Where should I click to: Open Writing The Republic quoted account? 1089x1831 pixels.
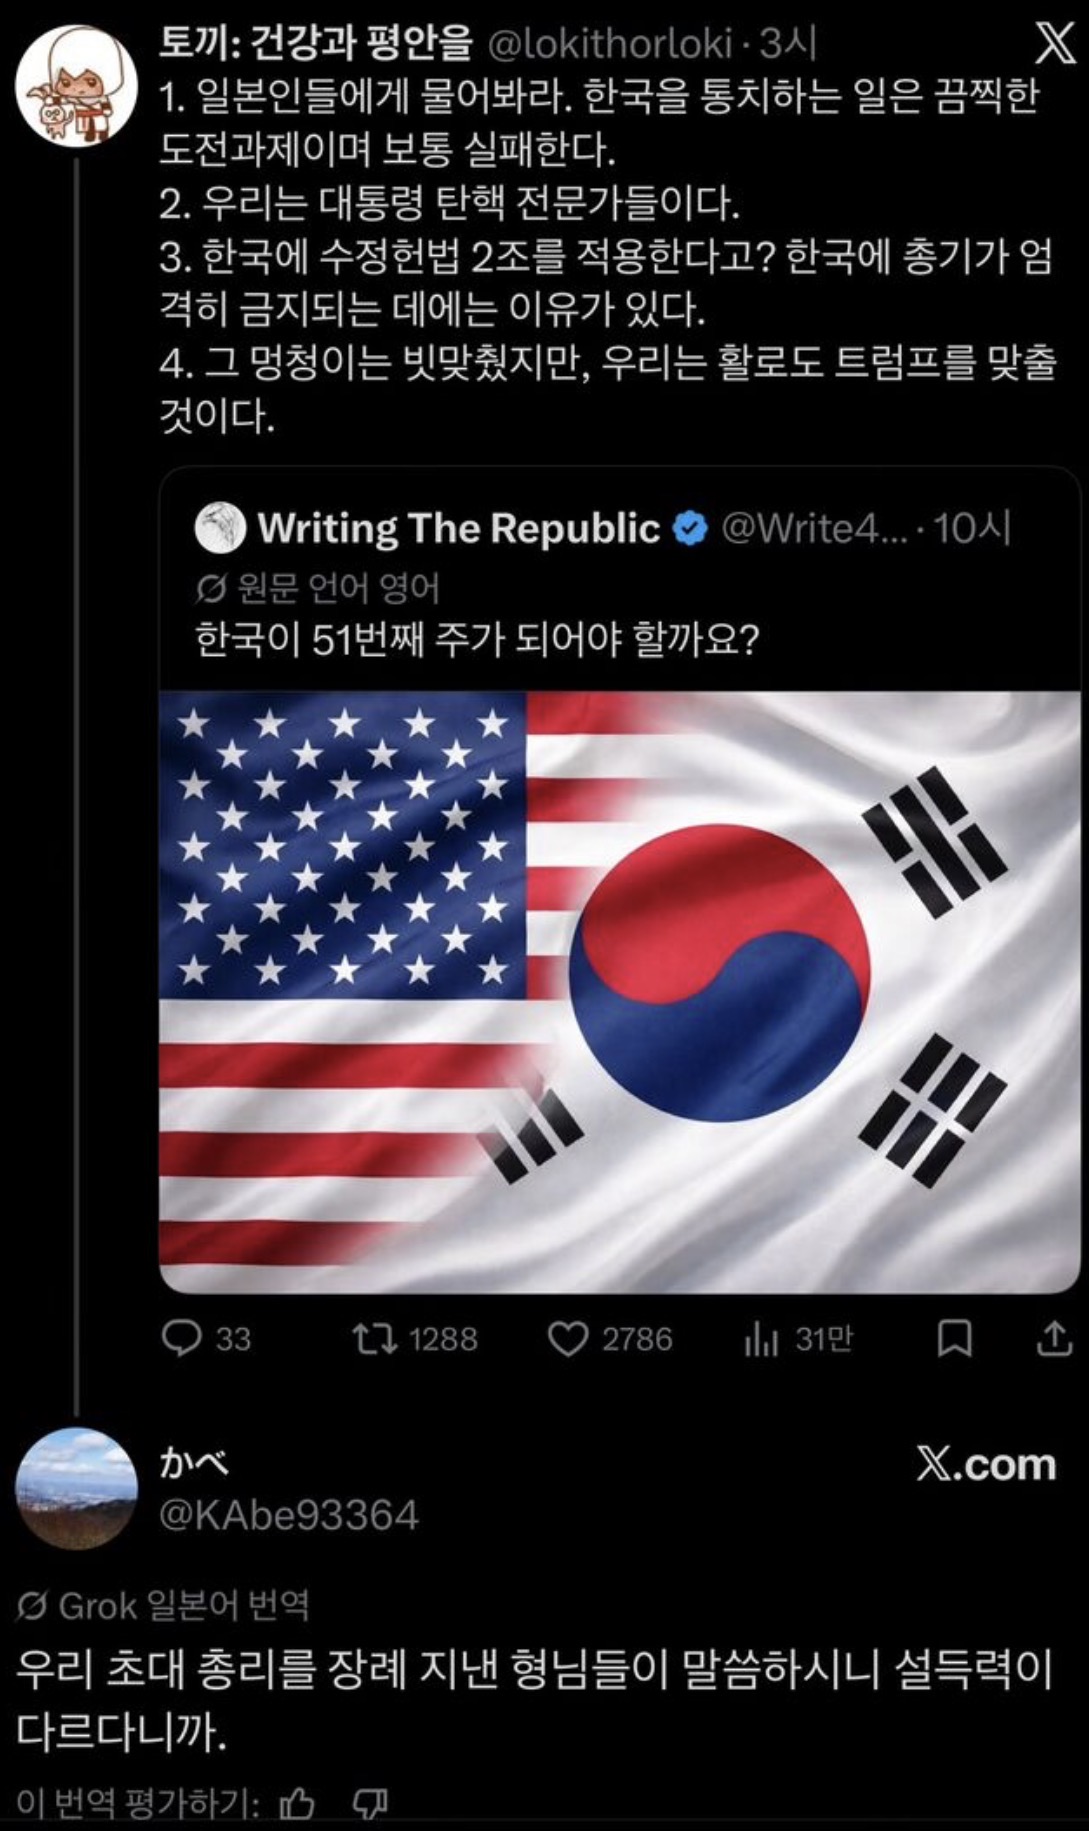[x=459, y=529]
